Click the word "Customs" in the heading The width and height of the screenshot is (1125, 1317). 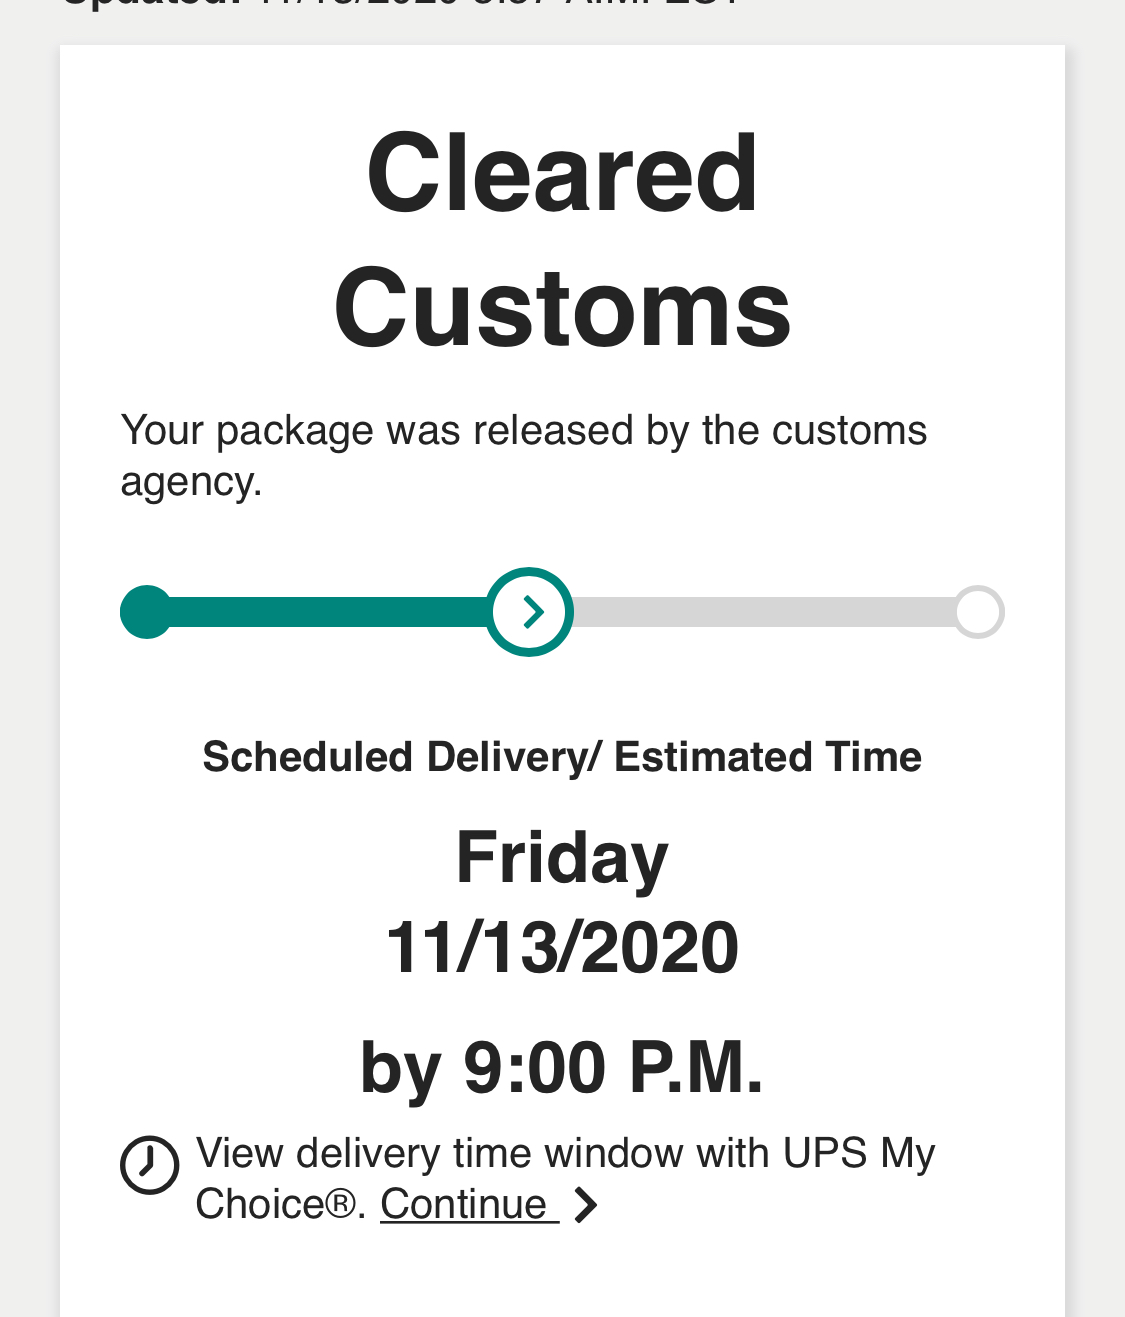pyautogui.click(x=562, y=308)
